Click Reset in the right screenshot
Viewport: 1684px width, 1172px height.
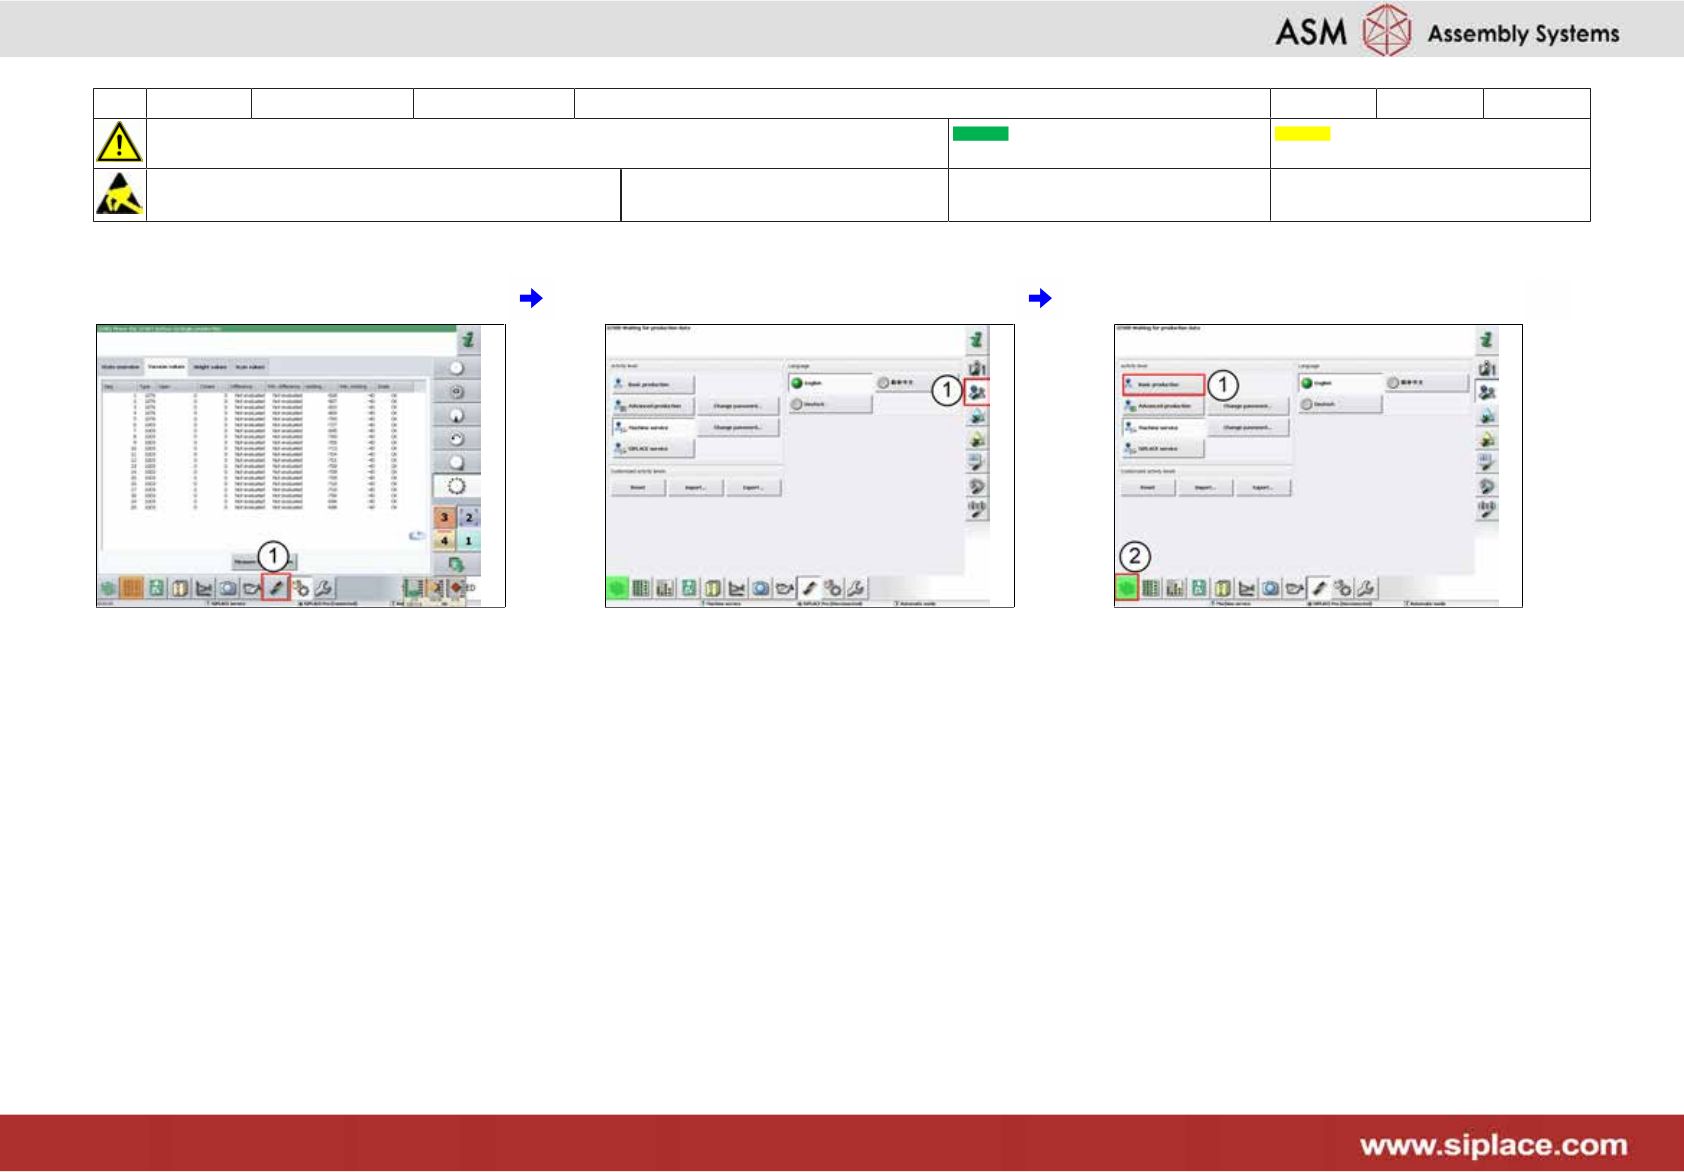point(1149,487)
